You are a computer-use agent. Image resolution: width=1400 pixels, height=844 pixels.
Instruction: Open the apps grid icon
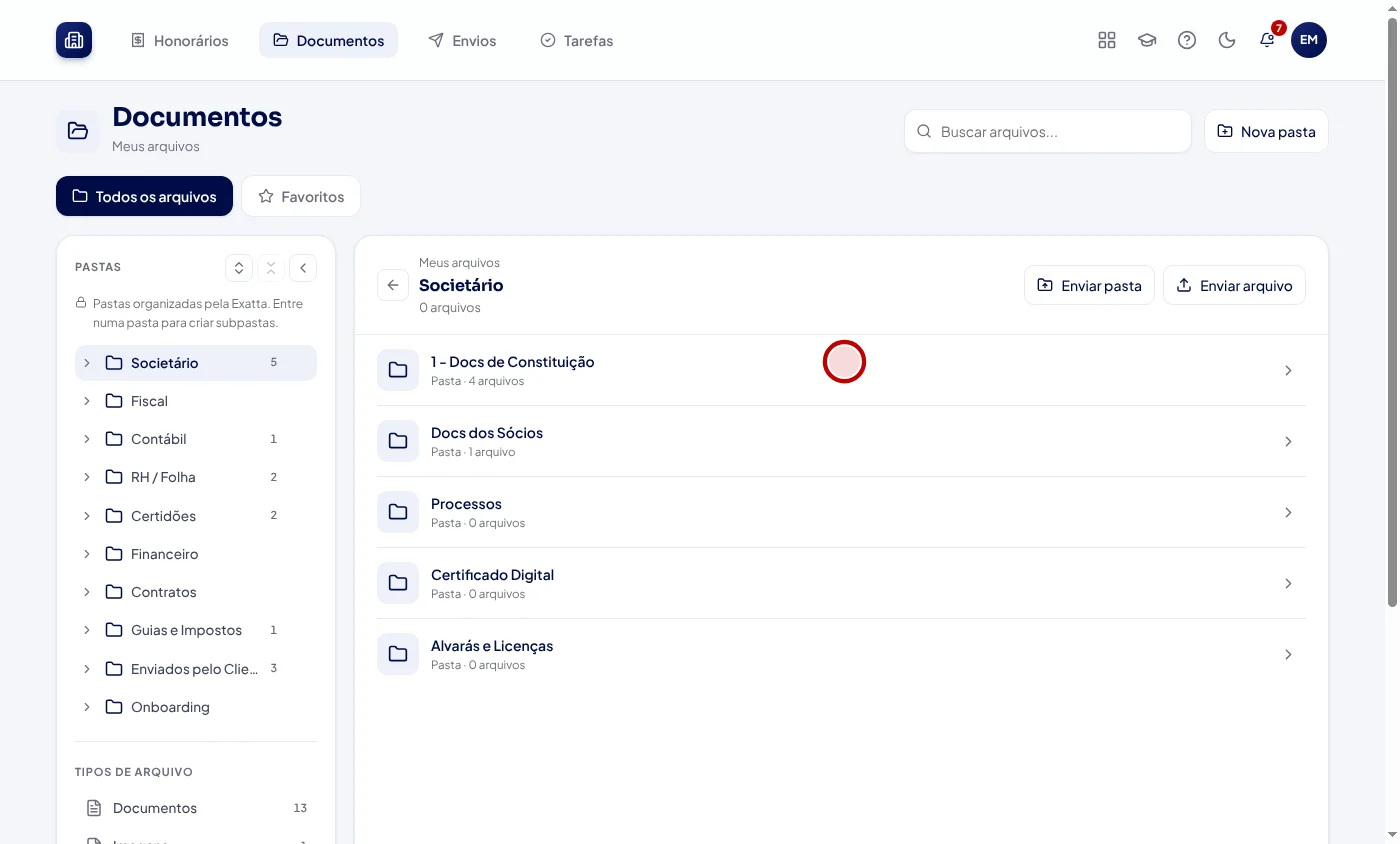pos(1107,40)
